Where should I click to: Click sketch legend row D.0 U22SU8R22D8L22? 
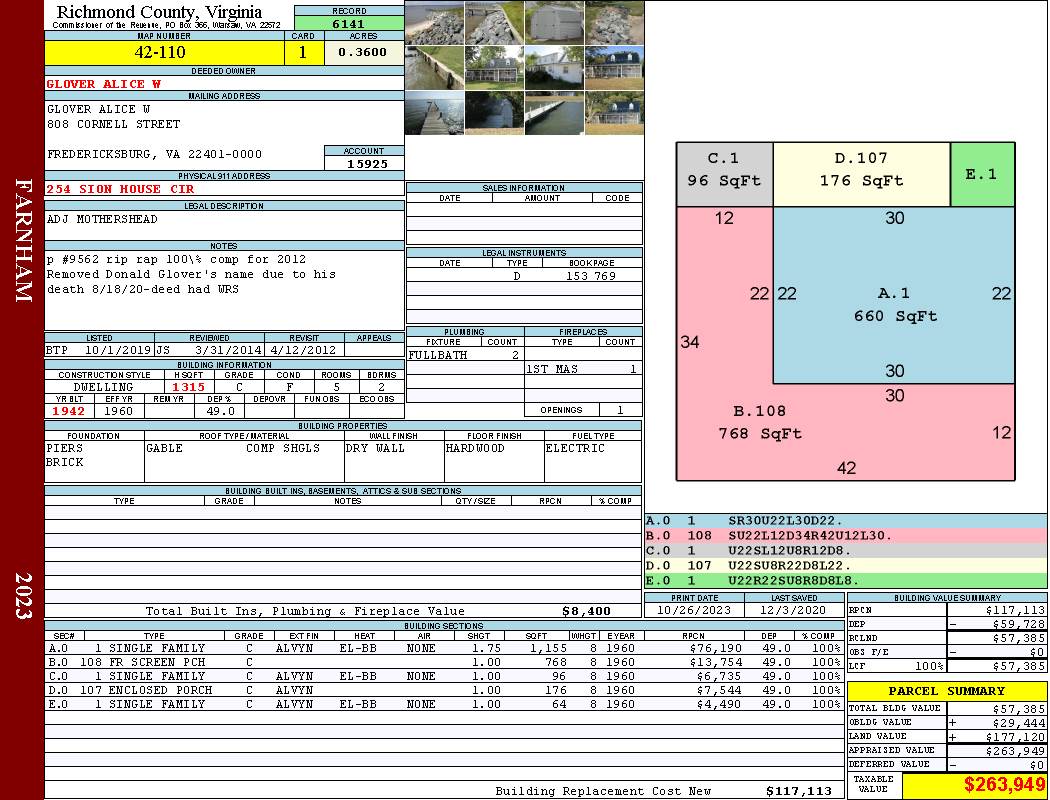click(x=846, y=566)
